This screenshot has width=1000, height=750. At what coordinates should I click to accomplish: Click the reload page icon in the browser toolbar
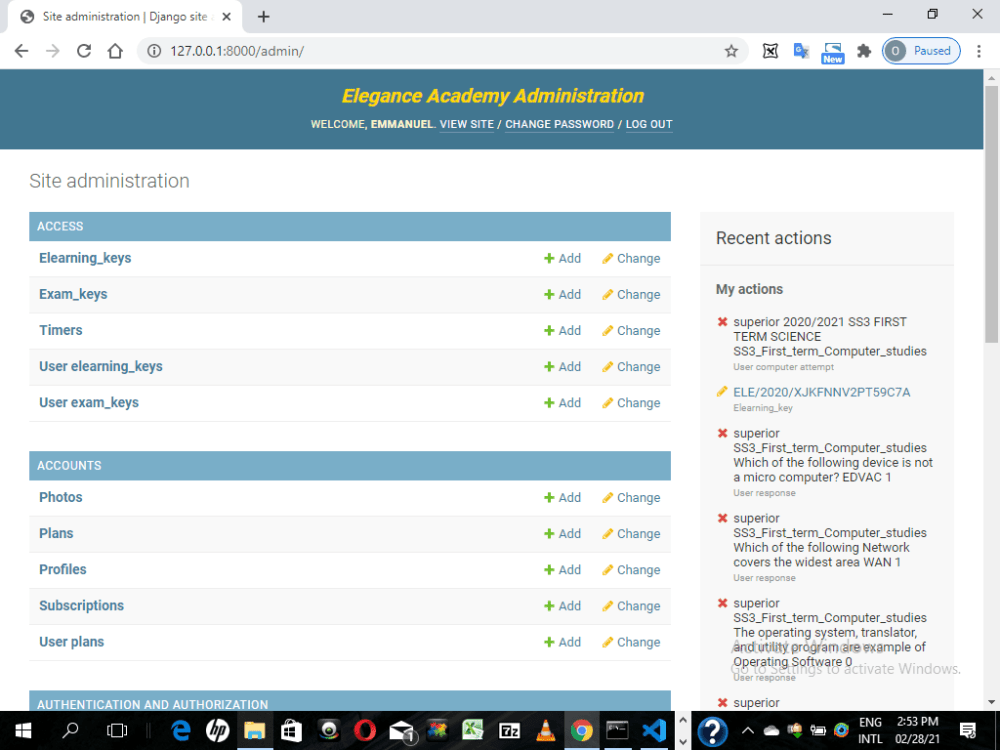84,50
